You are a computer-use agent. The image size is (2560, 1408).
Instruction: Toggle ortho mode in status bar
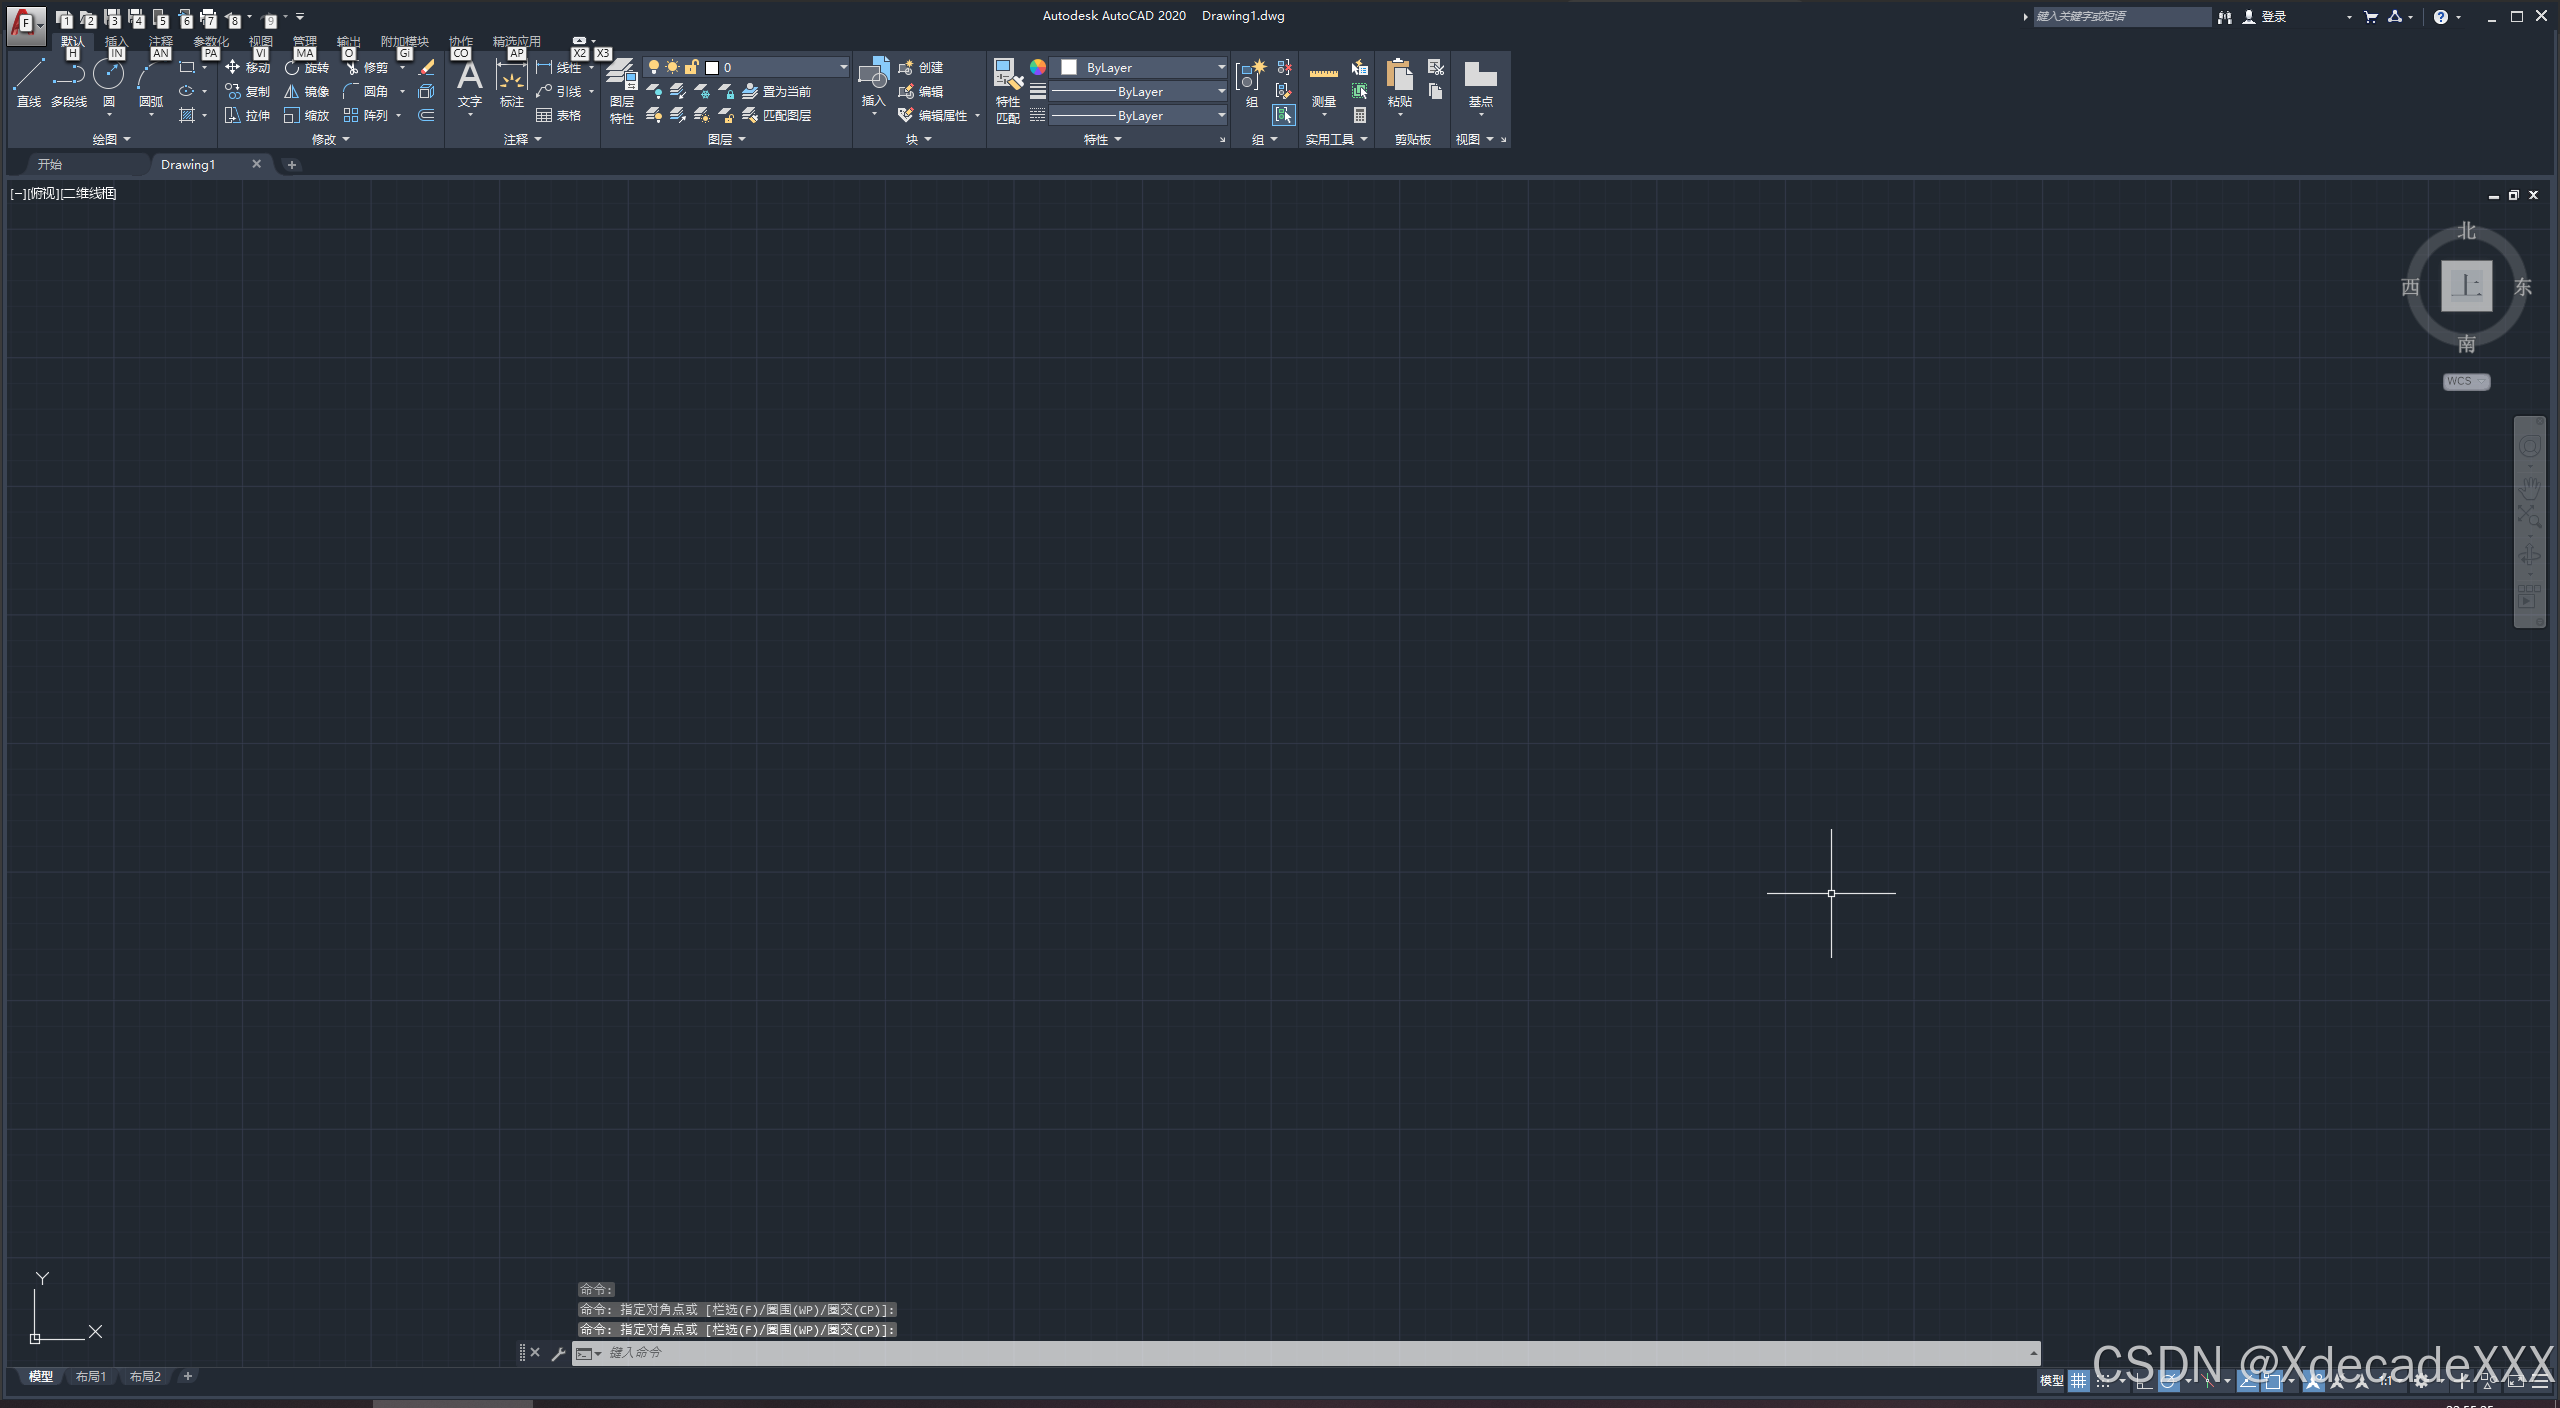(x=2143, y=1381)
